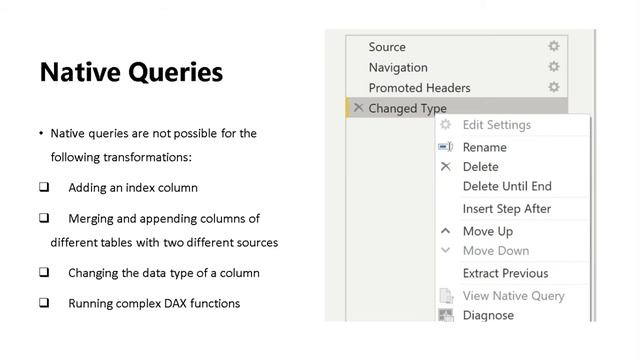Click the Rename icon in context menu

[x=445, y=147]
